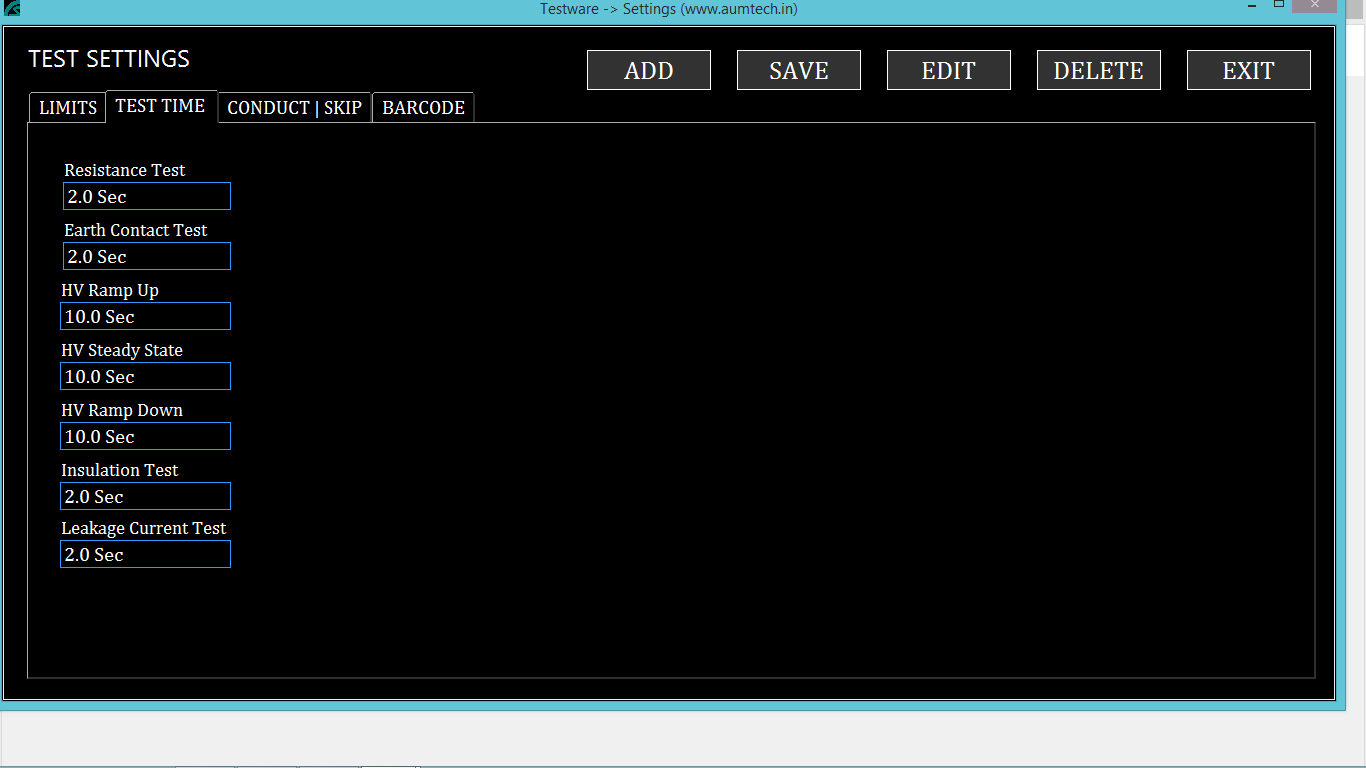The height and width of the screenshot is (768, 1366).
Task: Click the Leakage Current Test label
Action: pos(144,528)
